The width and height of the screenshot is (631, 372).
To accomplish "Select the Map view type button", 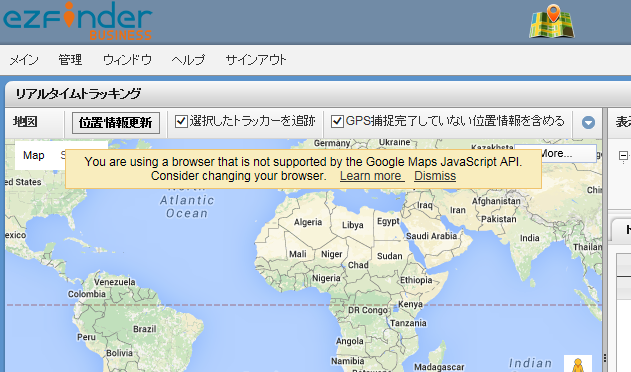I will point(34,155).
